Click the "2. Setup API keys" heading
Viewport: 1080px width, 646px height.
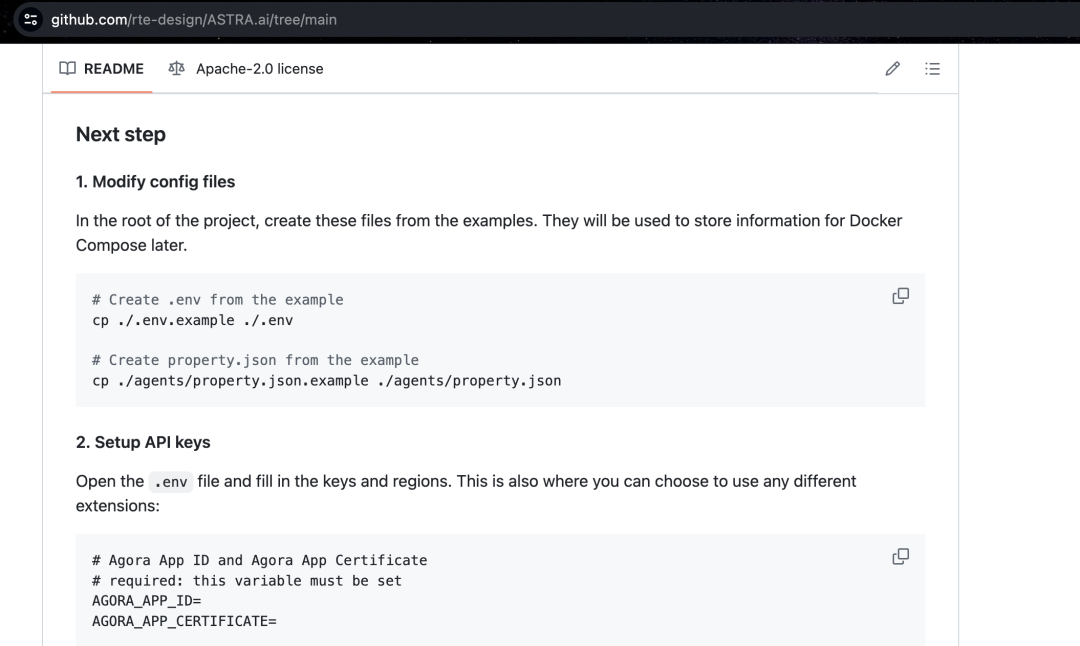[143, 442]
